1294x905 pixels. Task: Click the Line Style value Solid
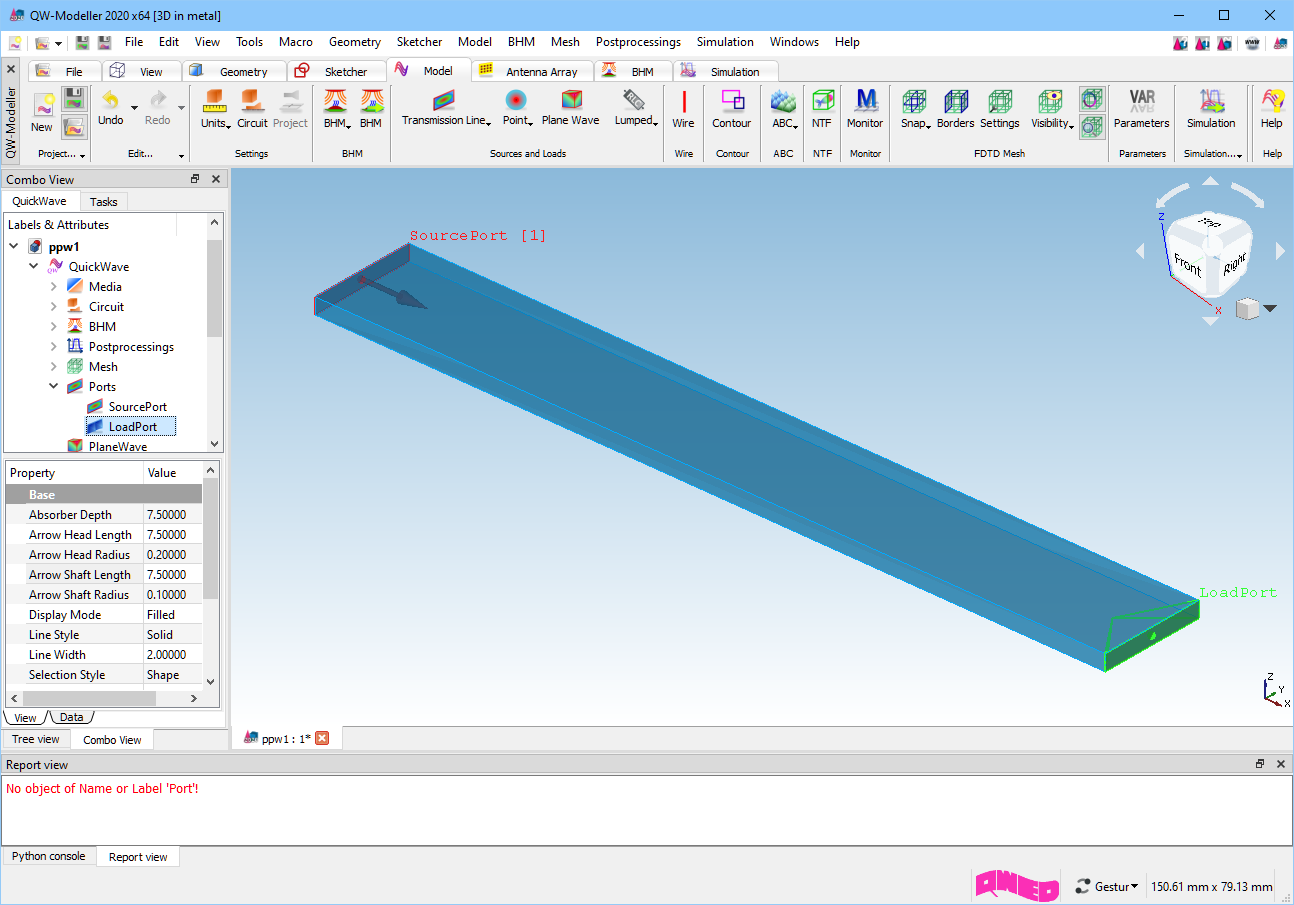click(x=173, y=635)
